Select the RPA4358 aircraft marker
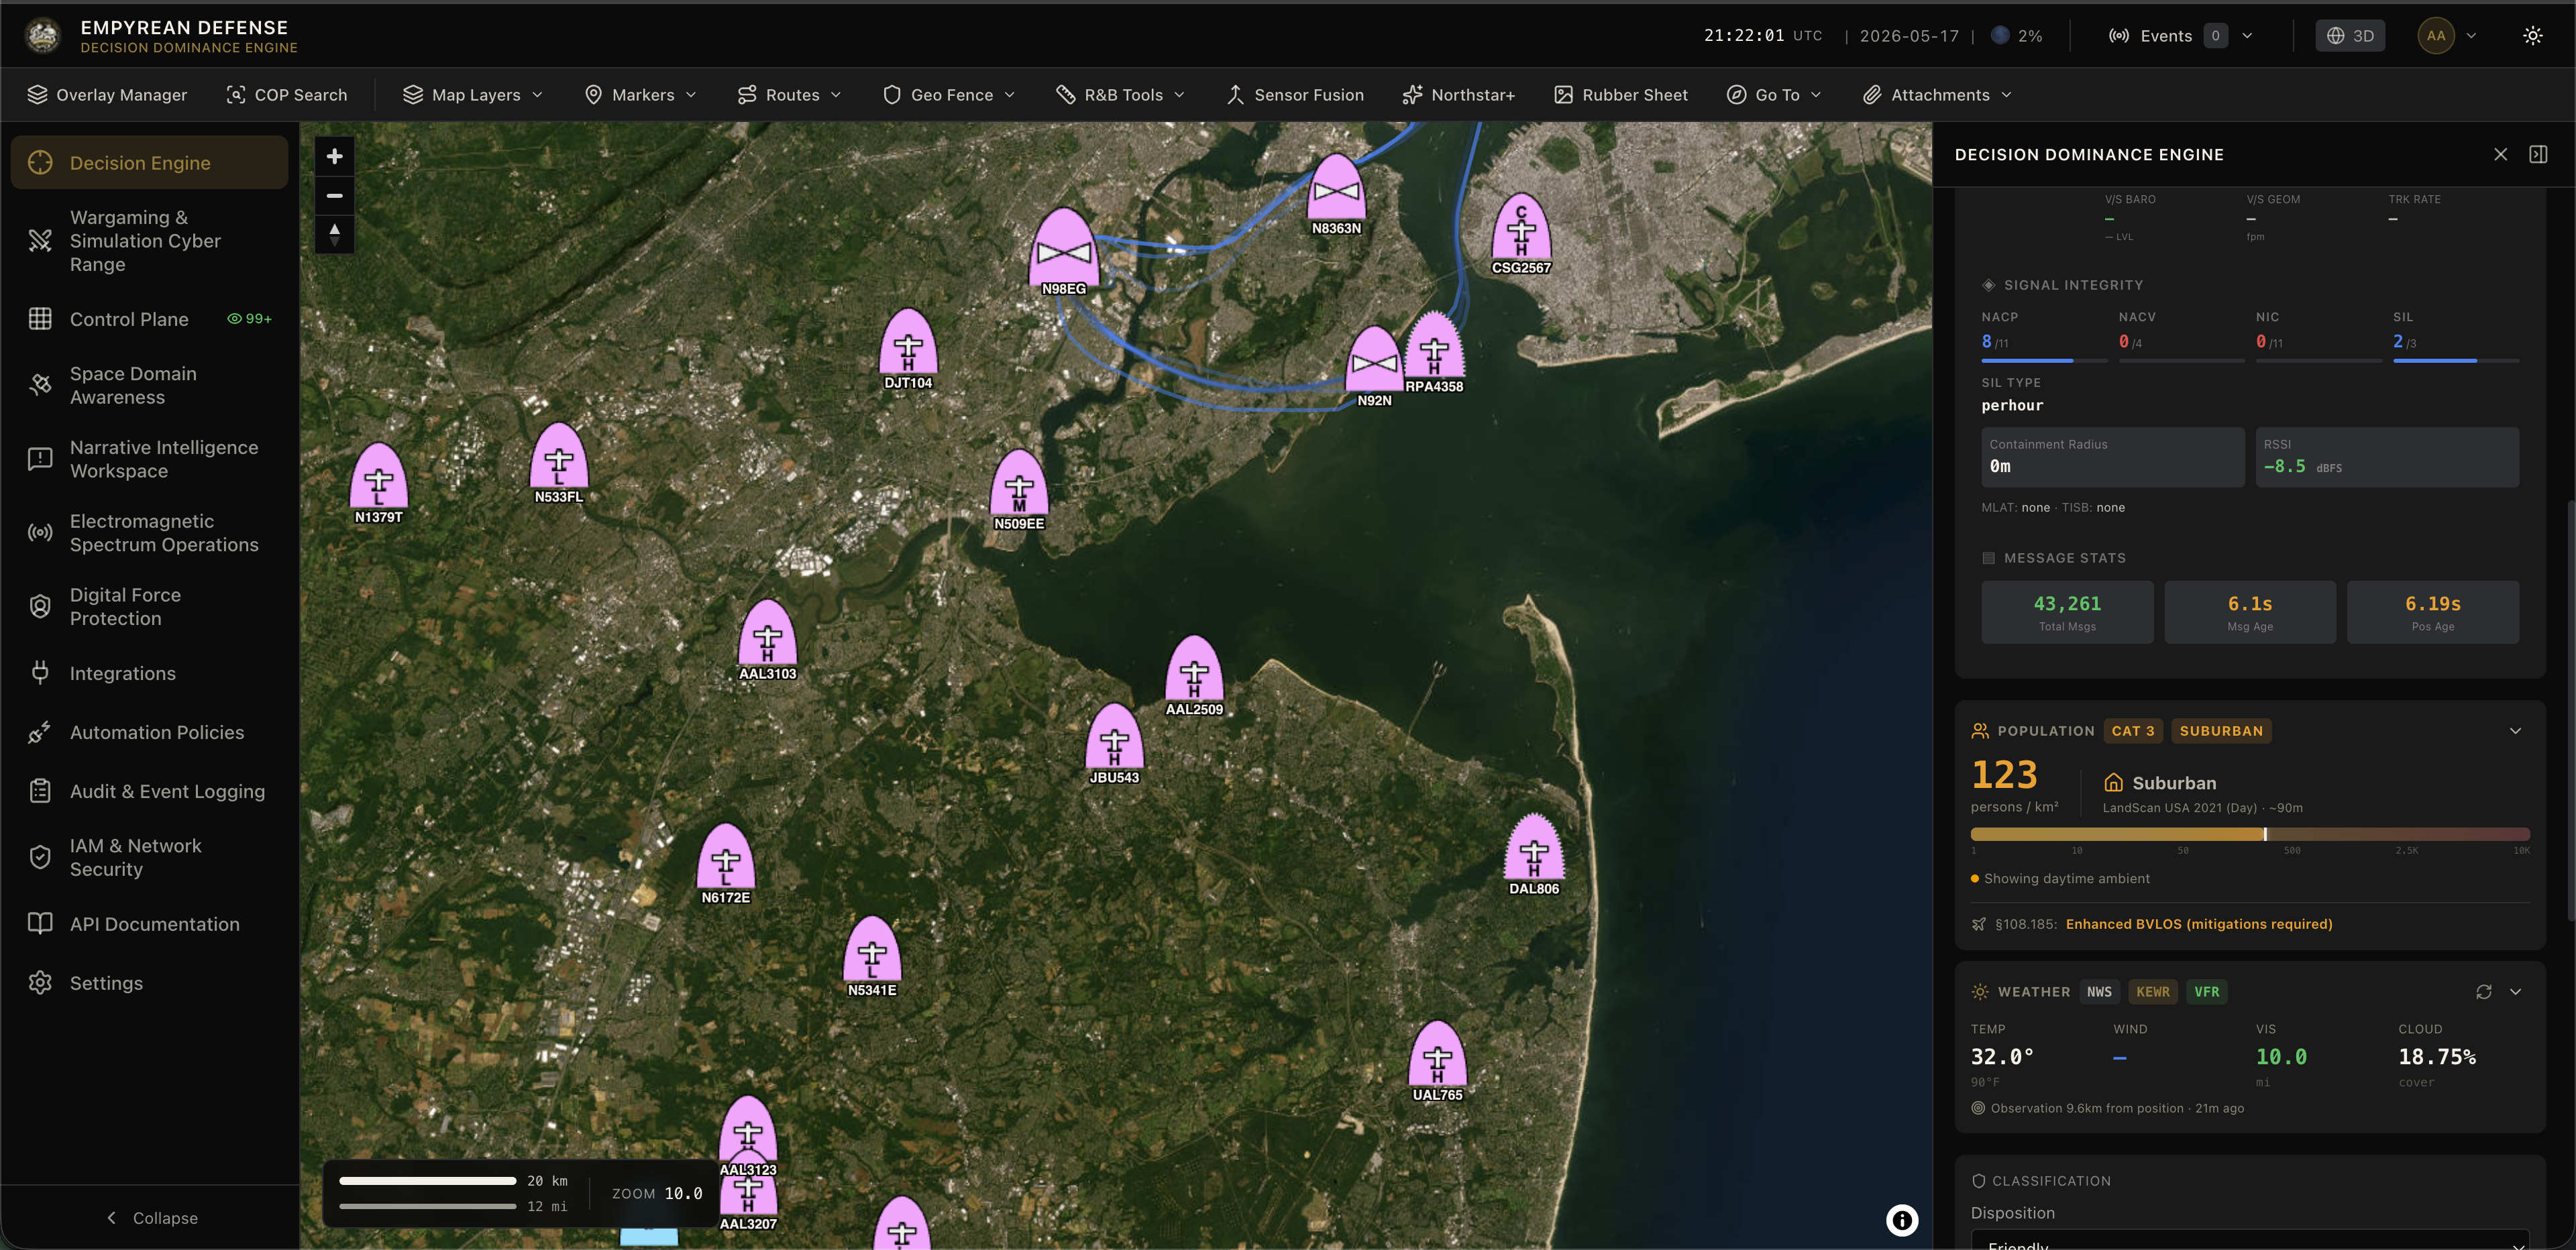Viewport: 2576px width, 1250px height. pos(1434,351)
